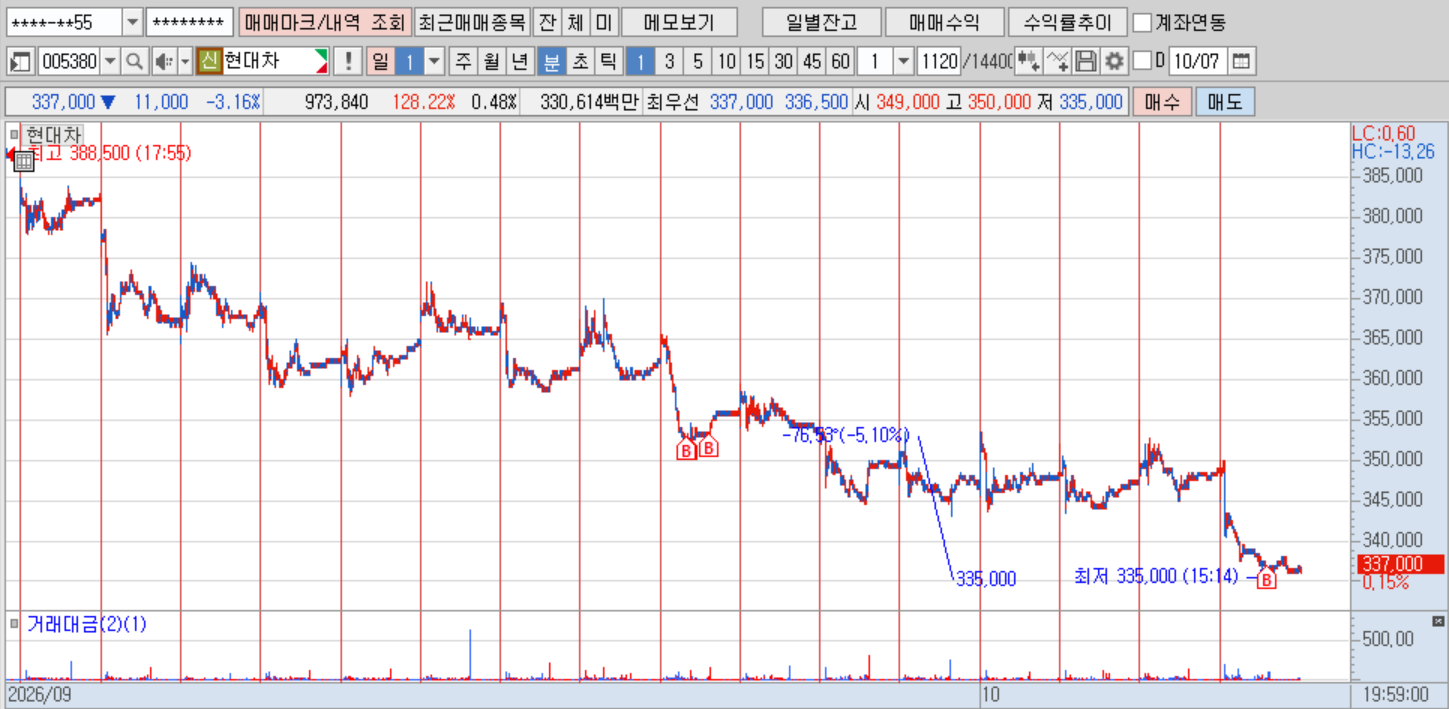
Task: Click the 최고 388,500 (17:55) label
Action: click(110, 153)
